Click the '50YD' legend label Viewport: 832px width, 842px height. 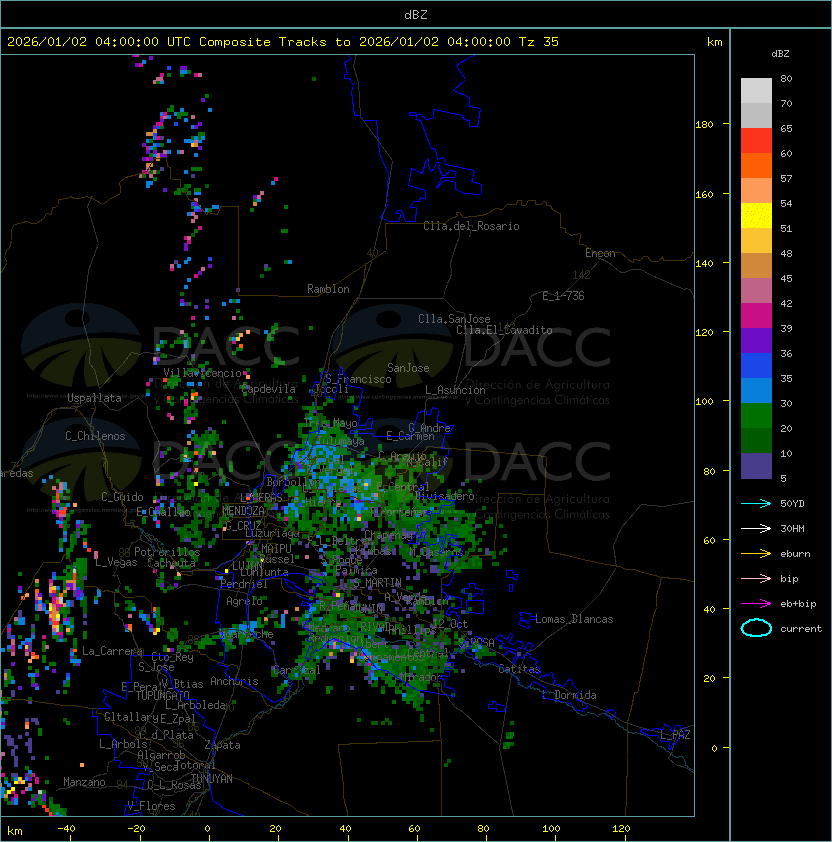point(792,504)
